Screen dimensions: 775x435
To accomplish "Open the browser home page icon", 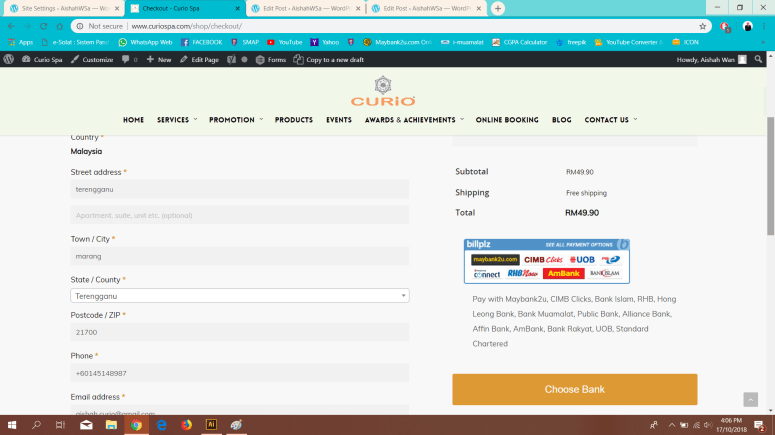I will tap(60, 26).
